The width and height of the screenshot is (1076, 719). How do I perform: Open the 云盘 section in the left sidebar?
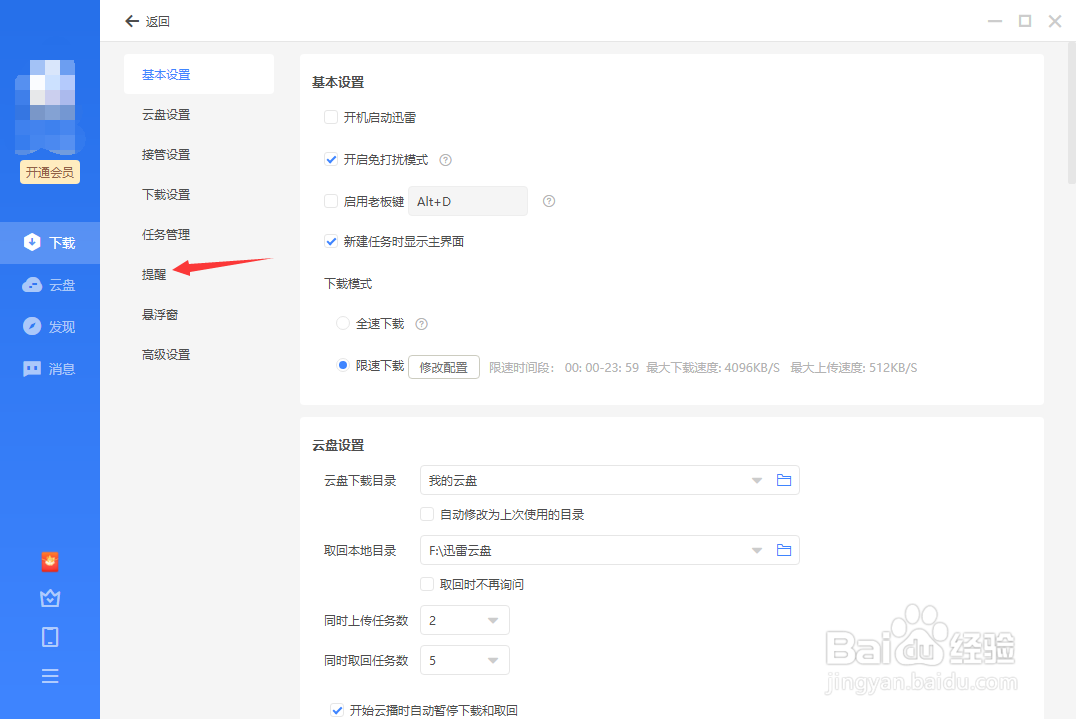(50, 284)
